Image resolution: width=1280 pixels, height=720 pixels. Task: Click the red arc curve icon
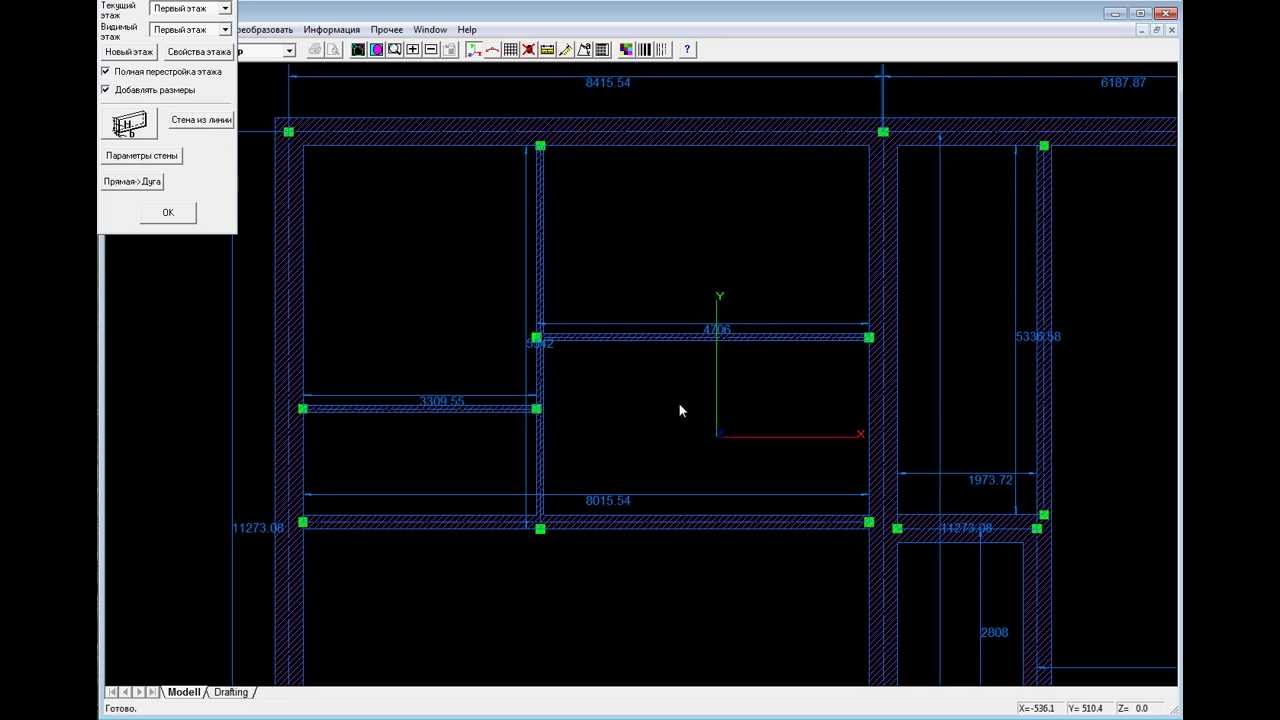(x=492, y=50)
